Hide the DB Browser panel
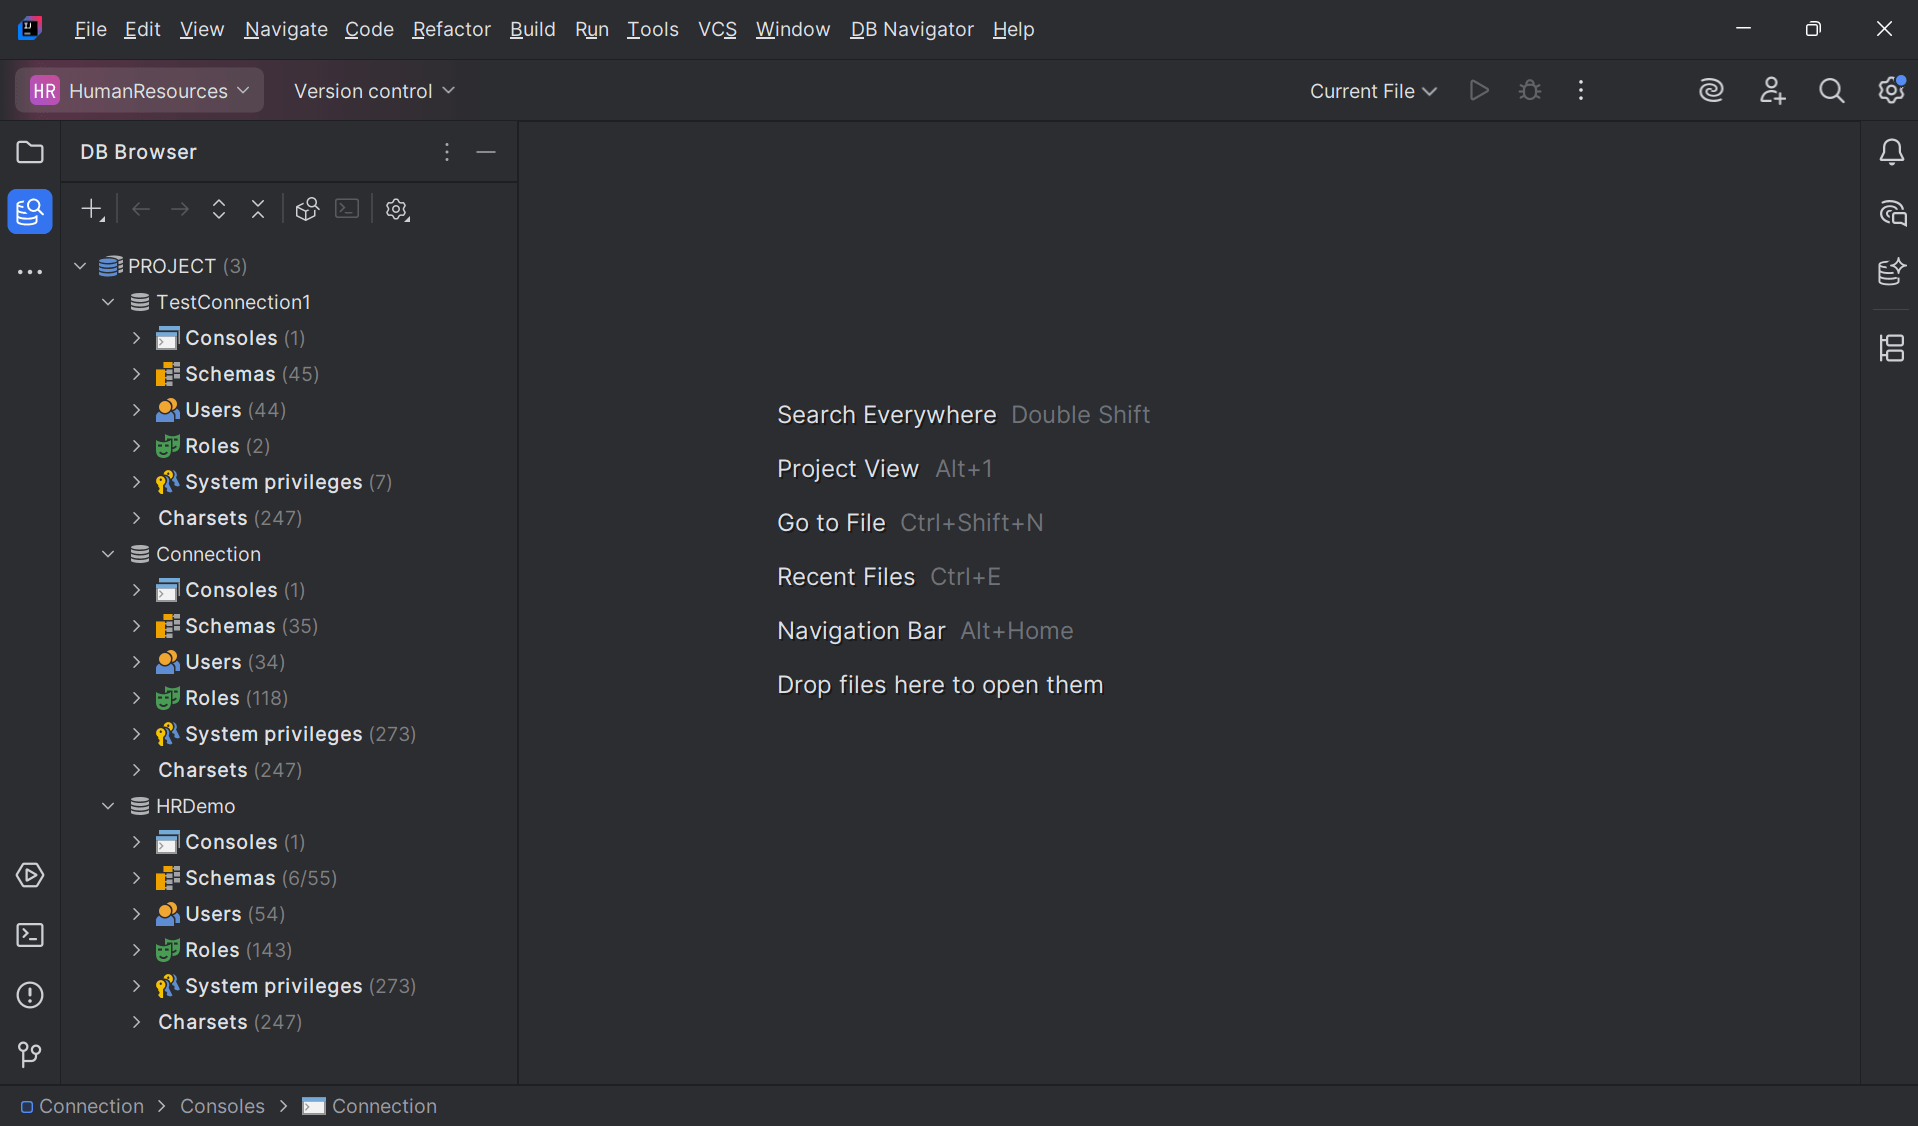Screen dimensions: 1918x1126 pyautogui.click(x=487, y=152)
